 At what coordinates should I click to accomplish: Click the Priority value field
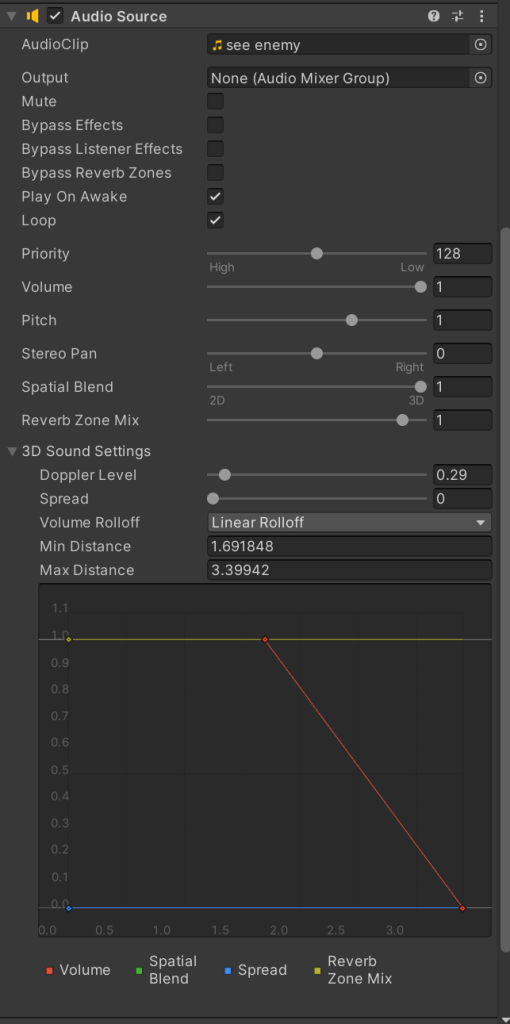(462, 253)
